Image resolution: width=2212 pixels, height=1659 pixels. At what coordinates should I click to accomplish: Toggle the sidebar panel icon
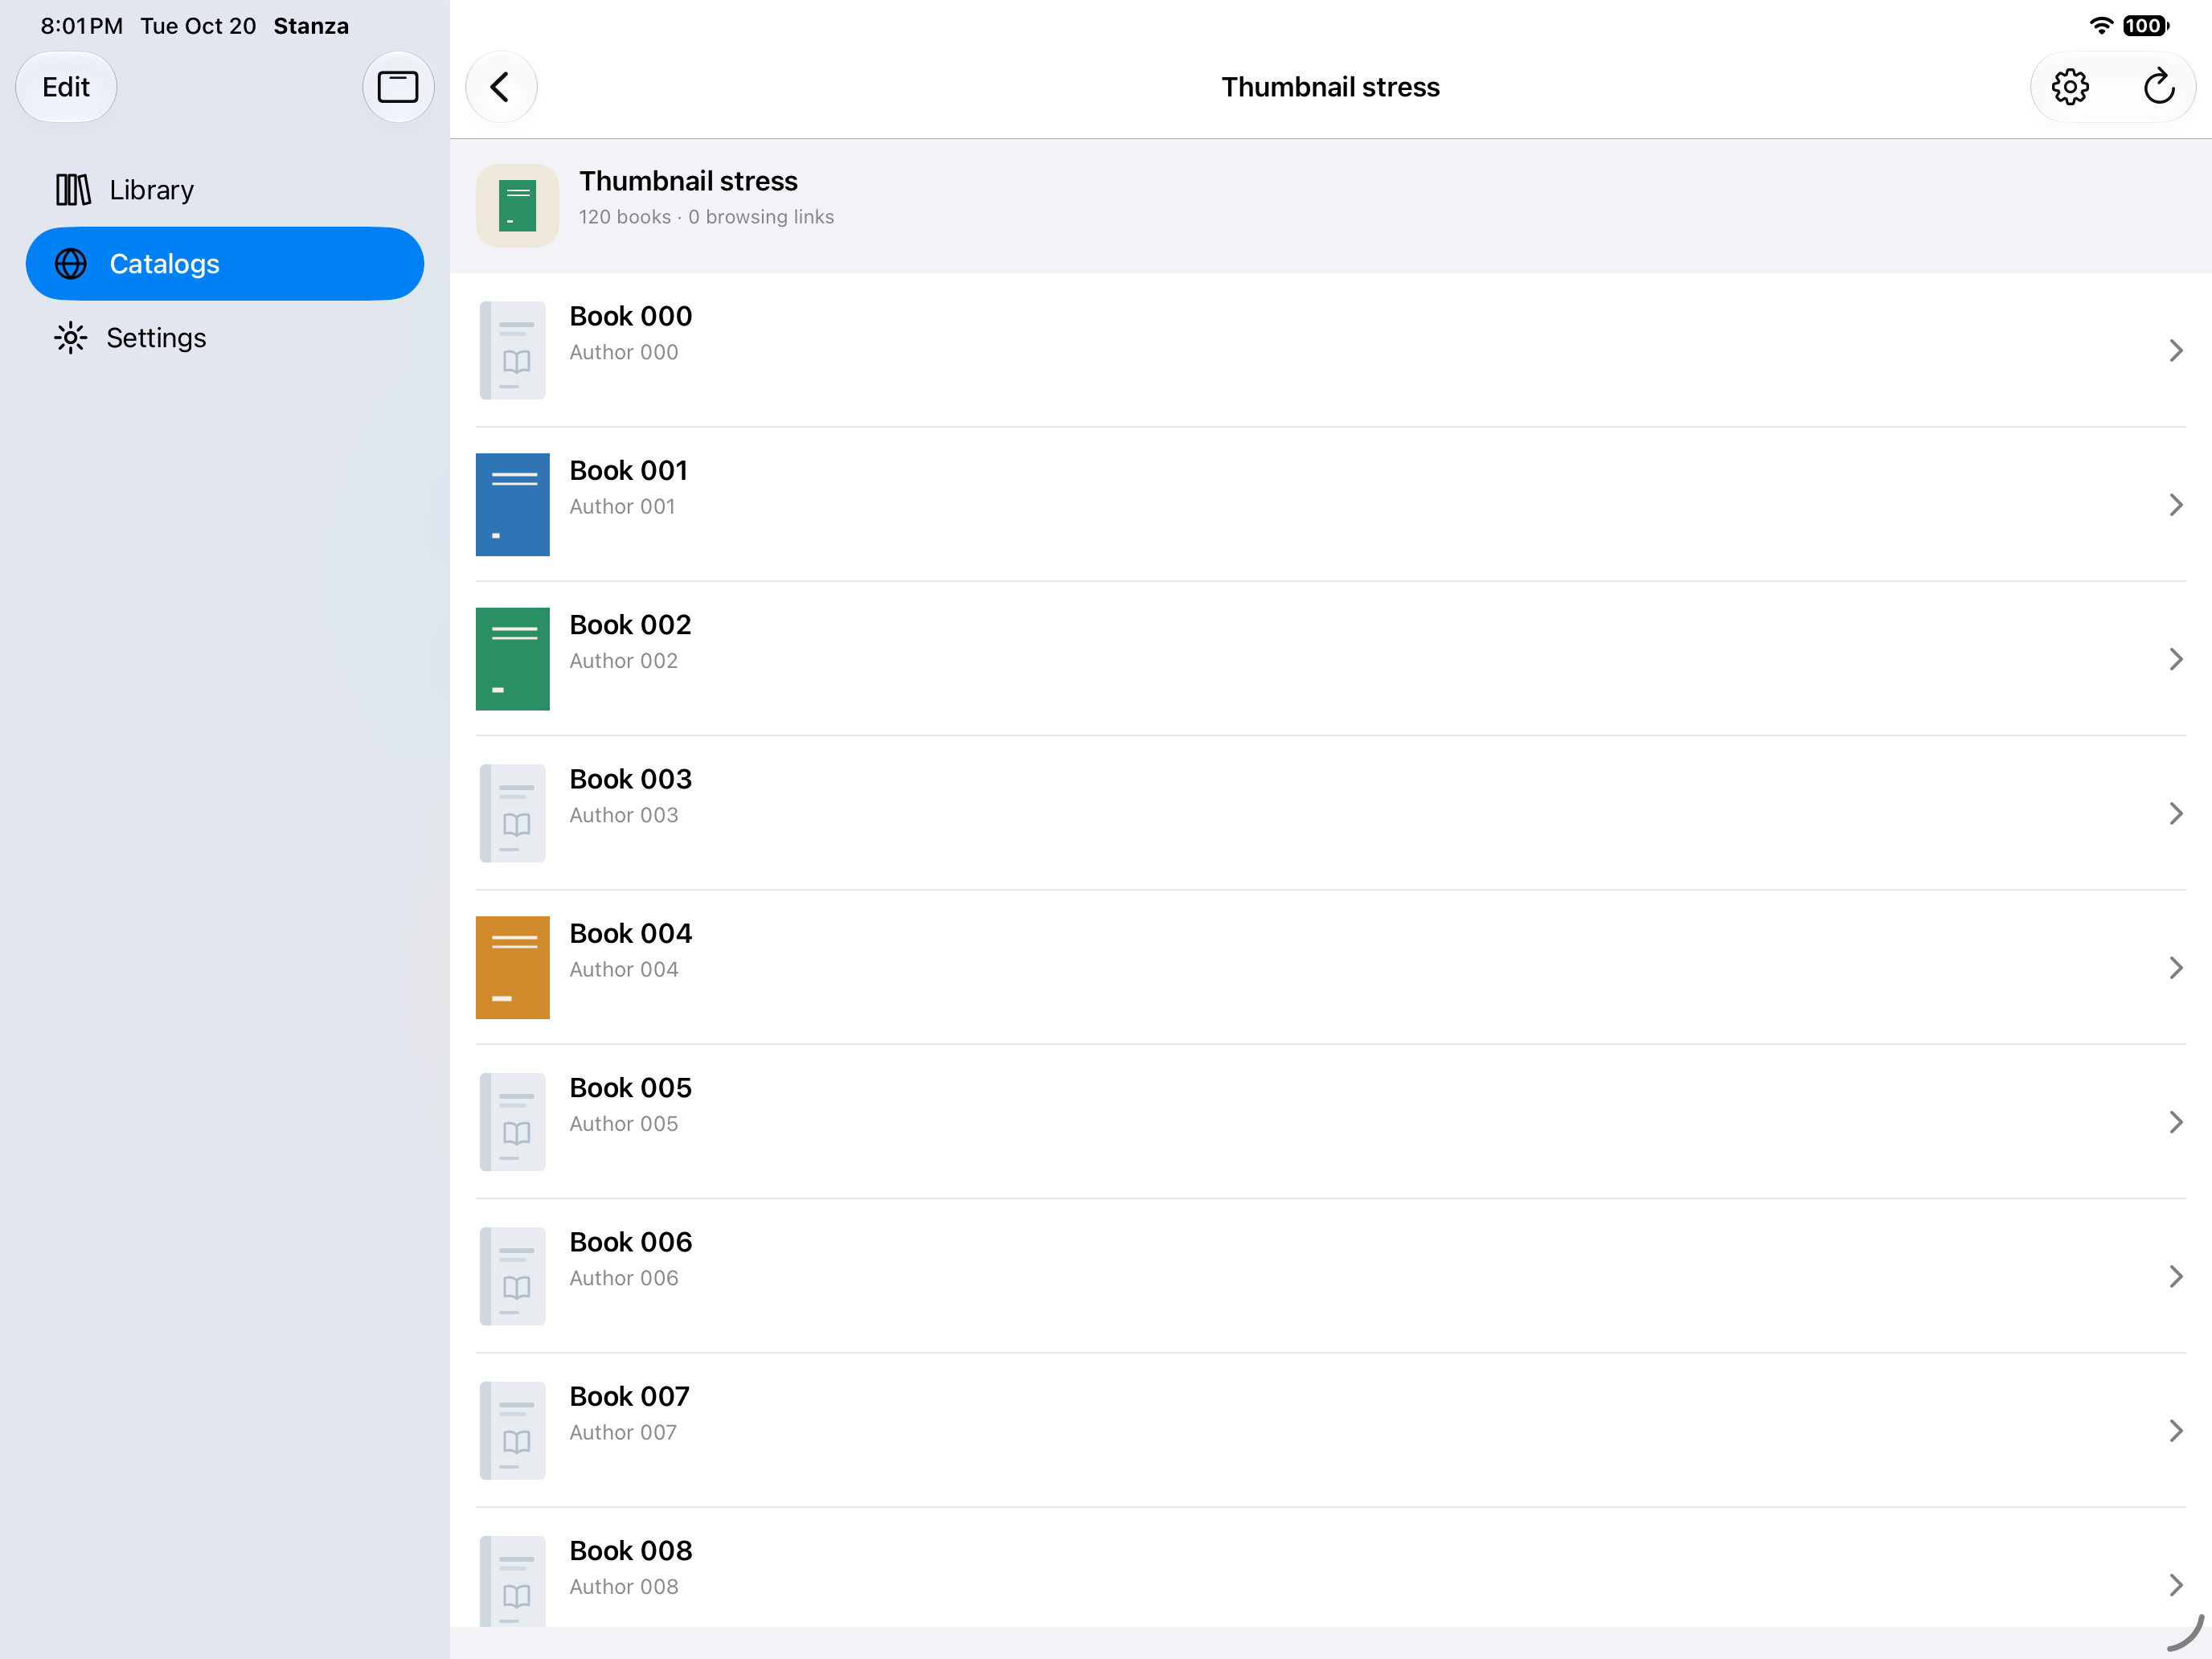click(x=398, y=87)
